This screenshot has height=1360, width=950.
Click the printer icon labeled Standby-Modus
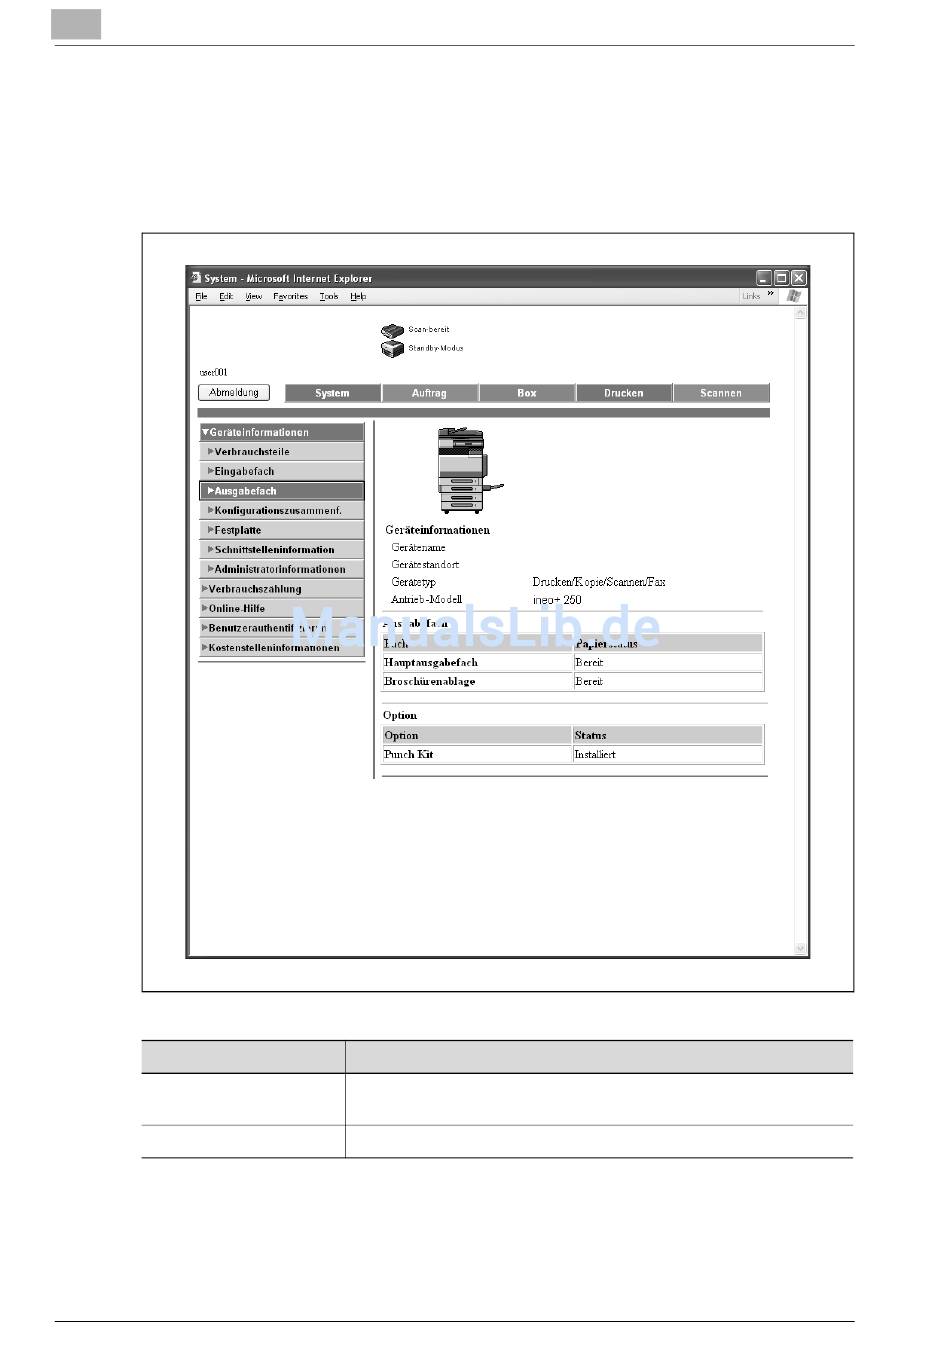click(x=392, y=349)
